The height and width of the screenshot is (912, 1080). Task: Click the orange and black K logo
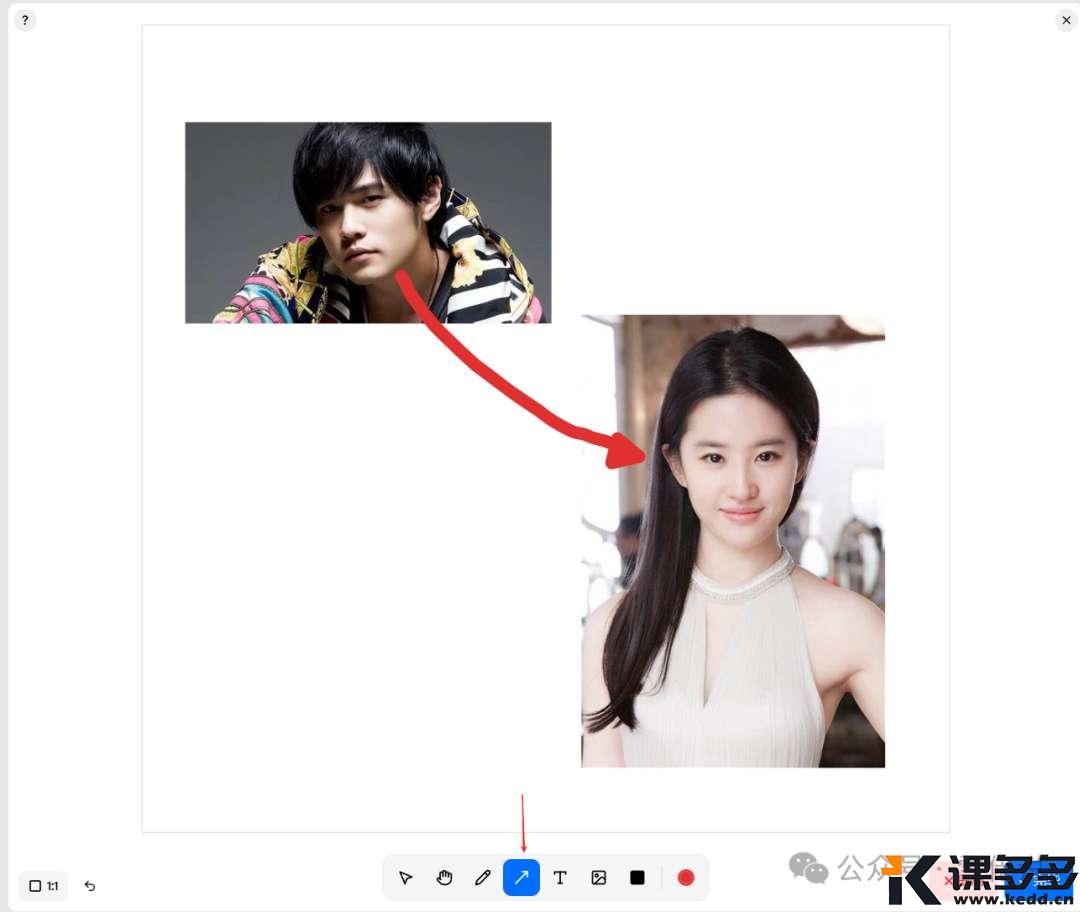click(x=911, y=879)
